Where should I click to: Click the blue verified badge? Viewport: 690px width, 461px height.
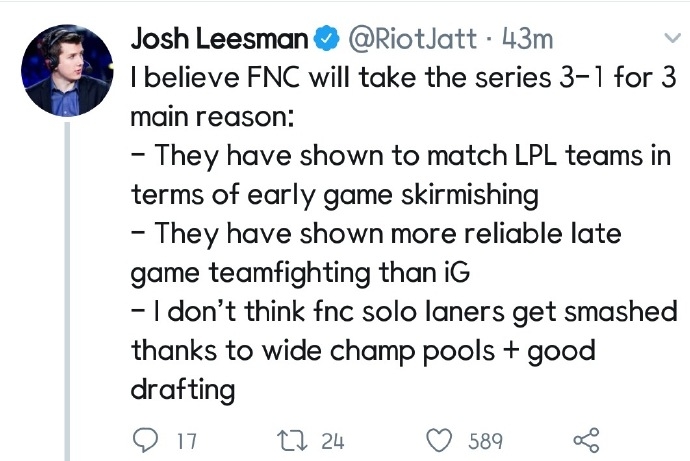coord(326,40)
